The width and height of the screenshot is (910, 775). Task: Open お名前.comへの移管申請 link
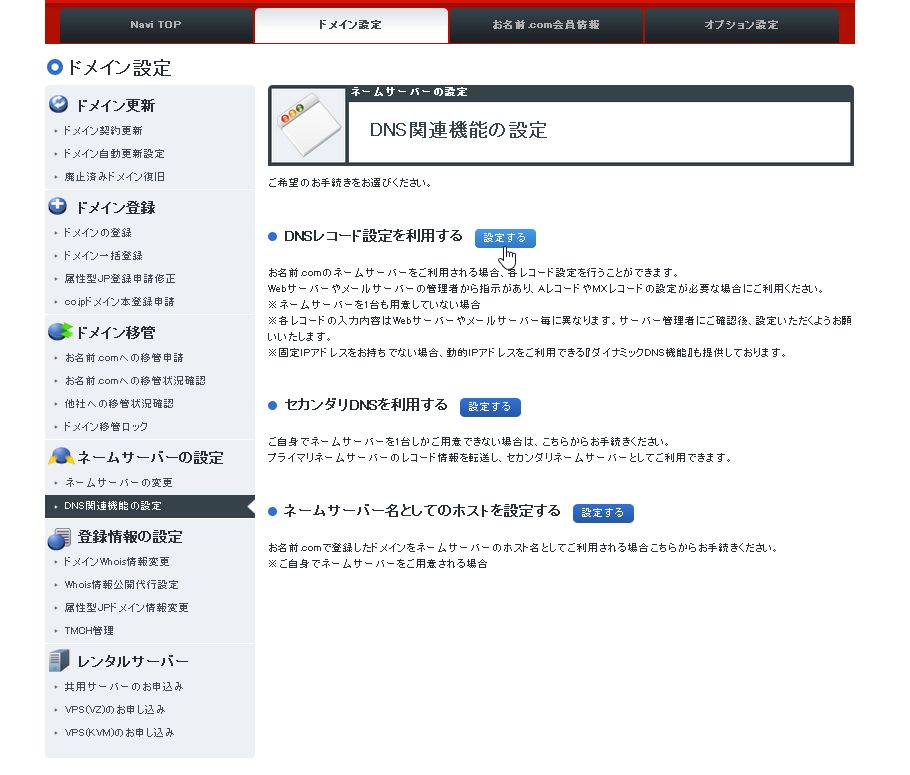point(124,358)
